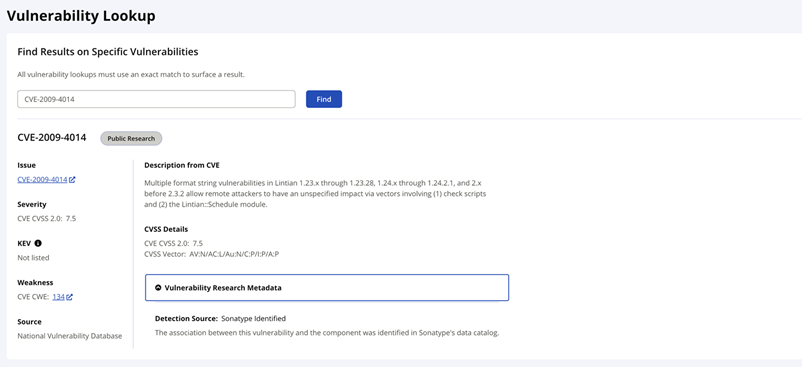Click the exact match lookup note text
802x367 pixels.
click(131, 75)
